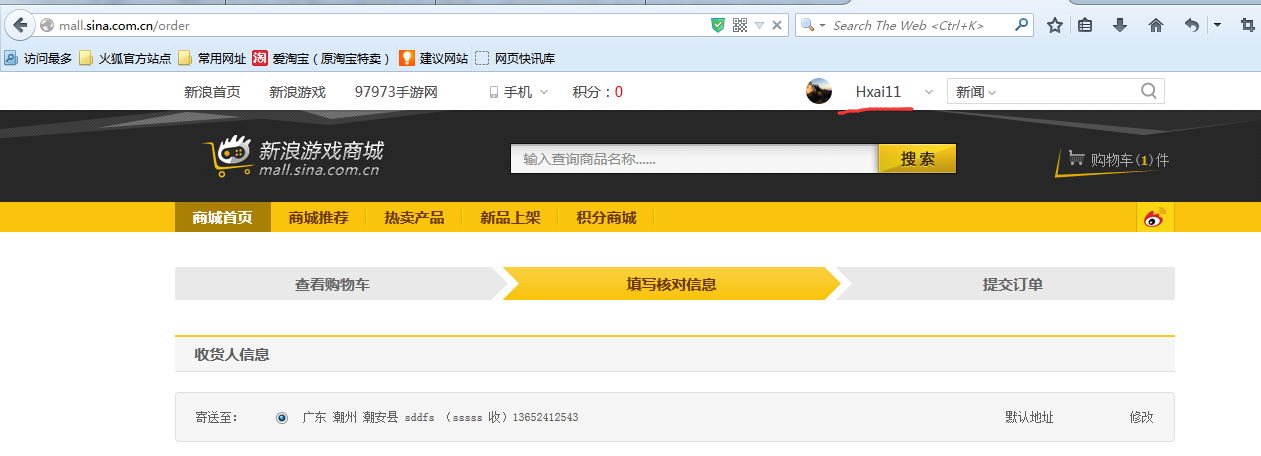Open the 97973手游网 link
The width and height of the screenshot is (1261, 456).
click(396, 92)
